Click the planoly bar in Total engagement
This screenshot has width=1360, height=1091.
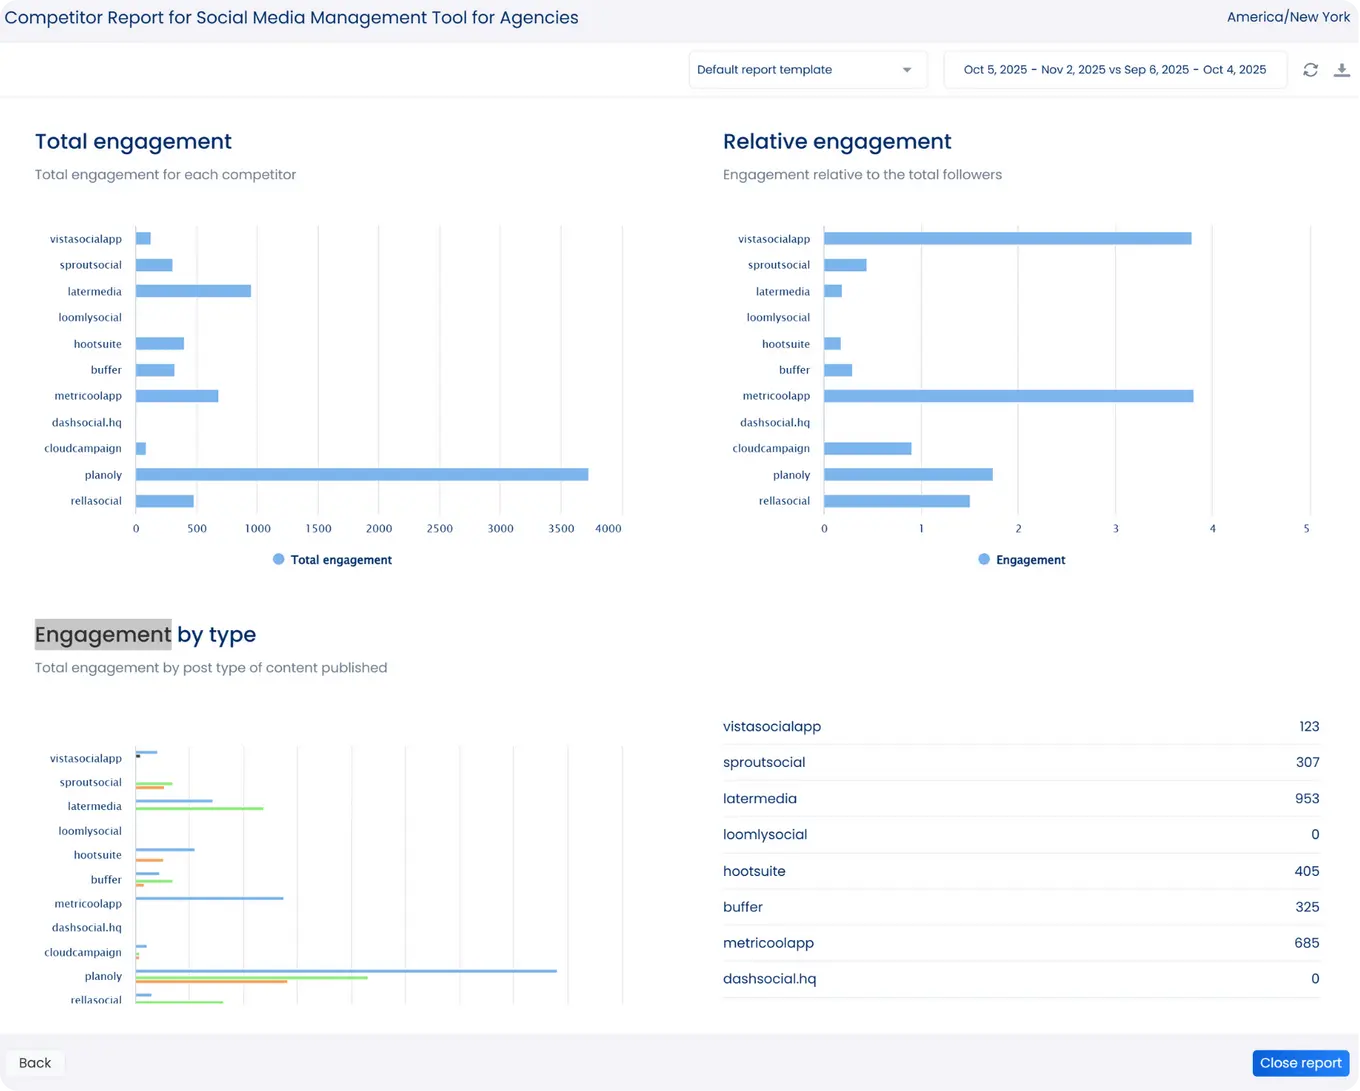click(x=361, y=475)
